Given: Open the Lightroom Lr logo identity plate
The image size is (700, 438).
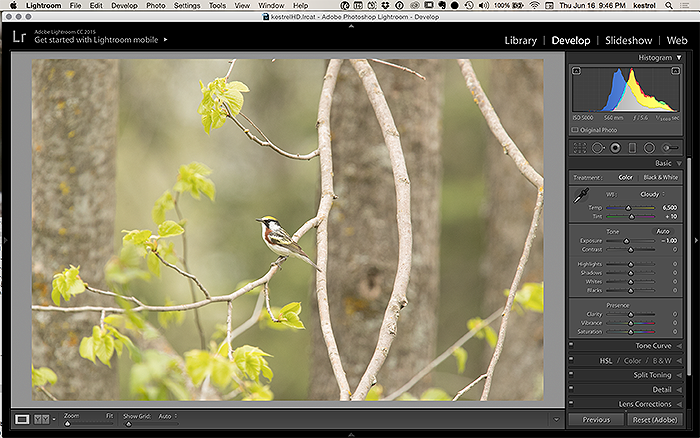Looking at the screenshot, I should 19,37.
